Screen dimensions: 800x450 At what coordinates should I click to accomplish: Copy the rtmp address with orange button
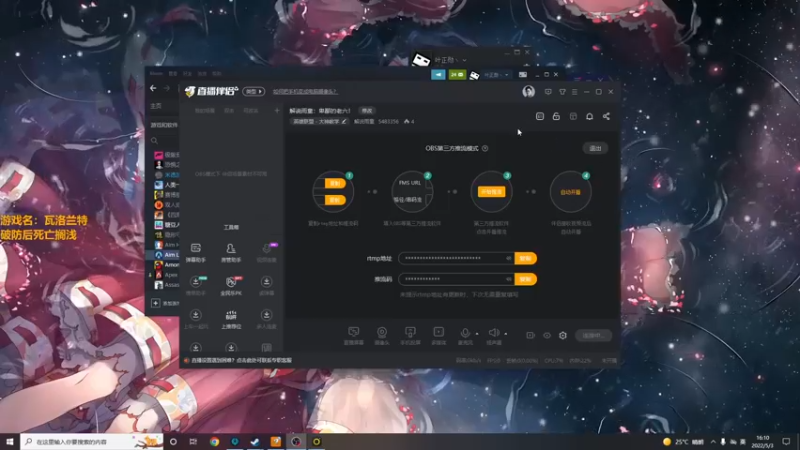526,258
